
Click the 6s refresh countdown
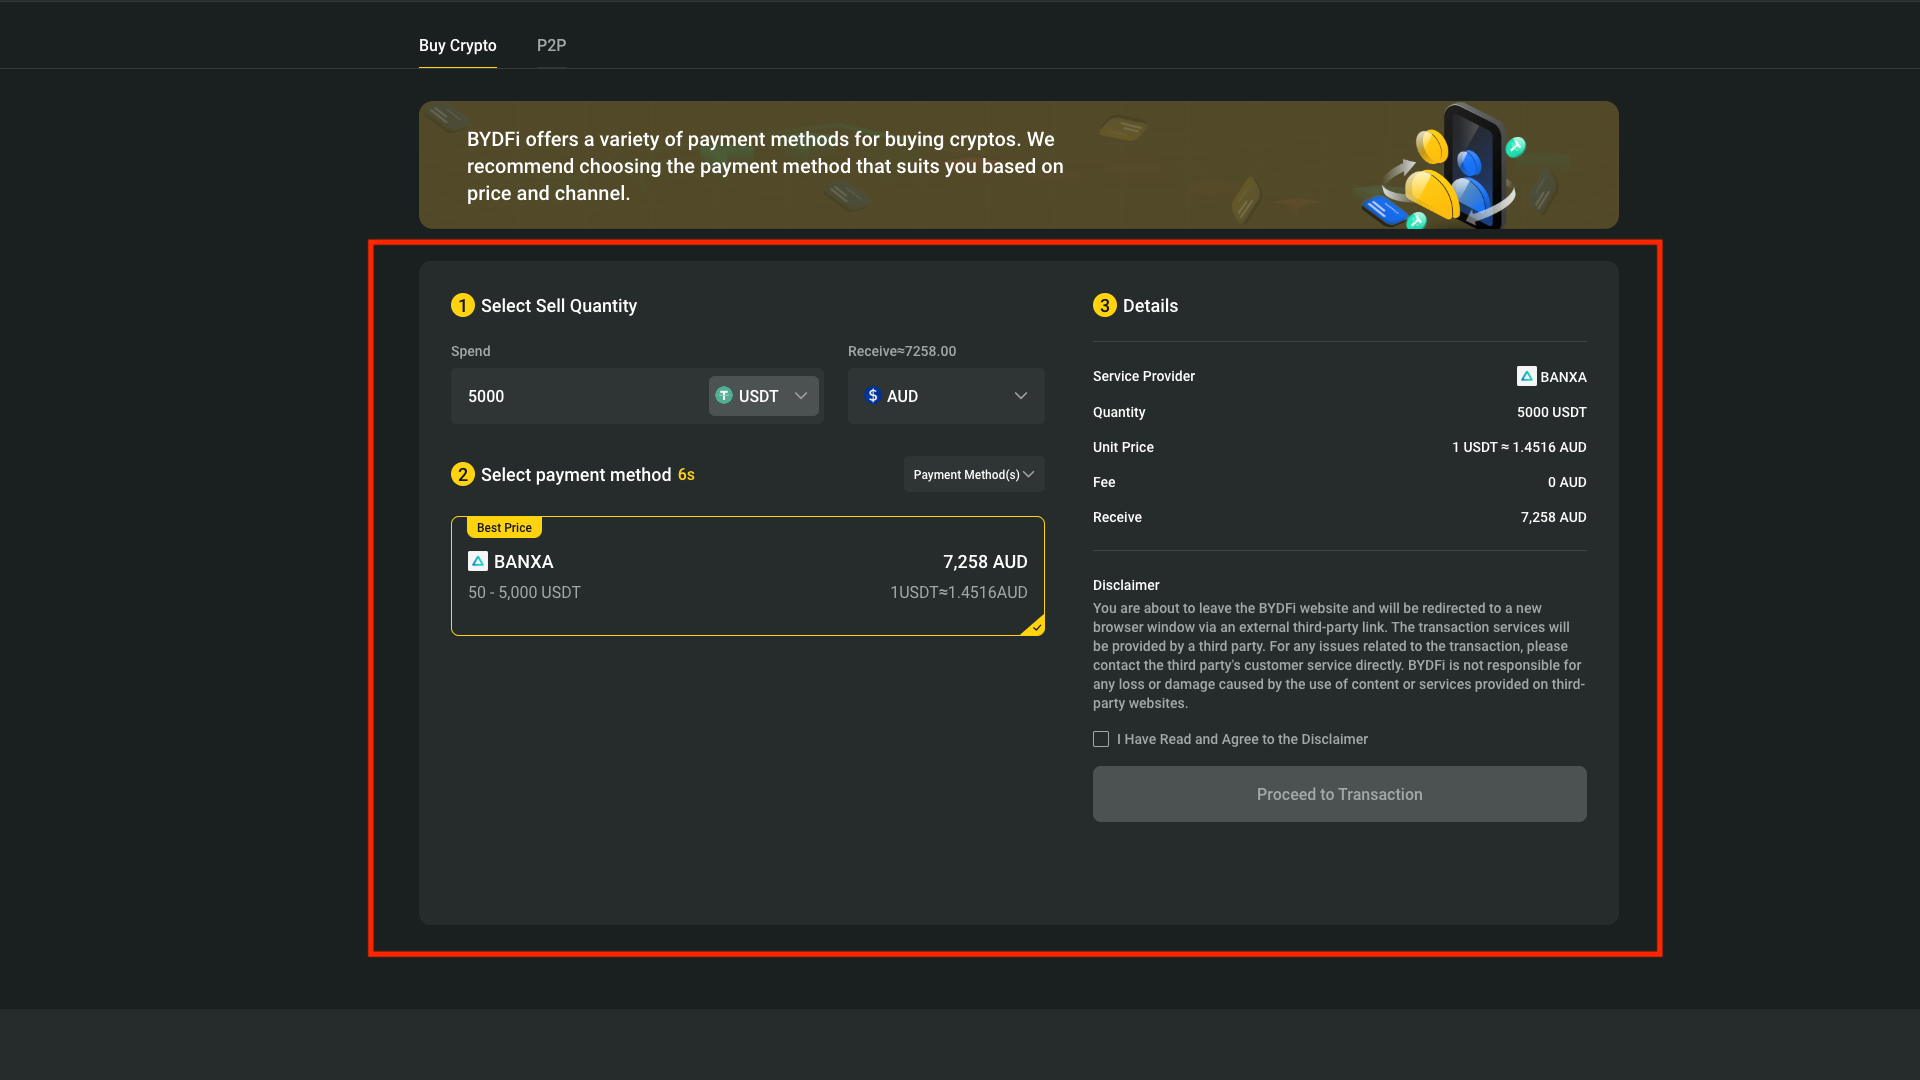point(686,475)
